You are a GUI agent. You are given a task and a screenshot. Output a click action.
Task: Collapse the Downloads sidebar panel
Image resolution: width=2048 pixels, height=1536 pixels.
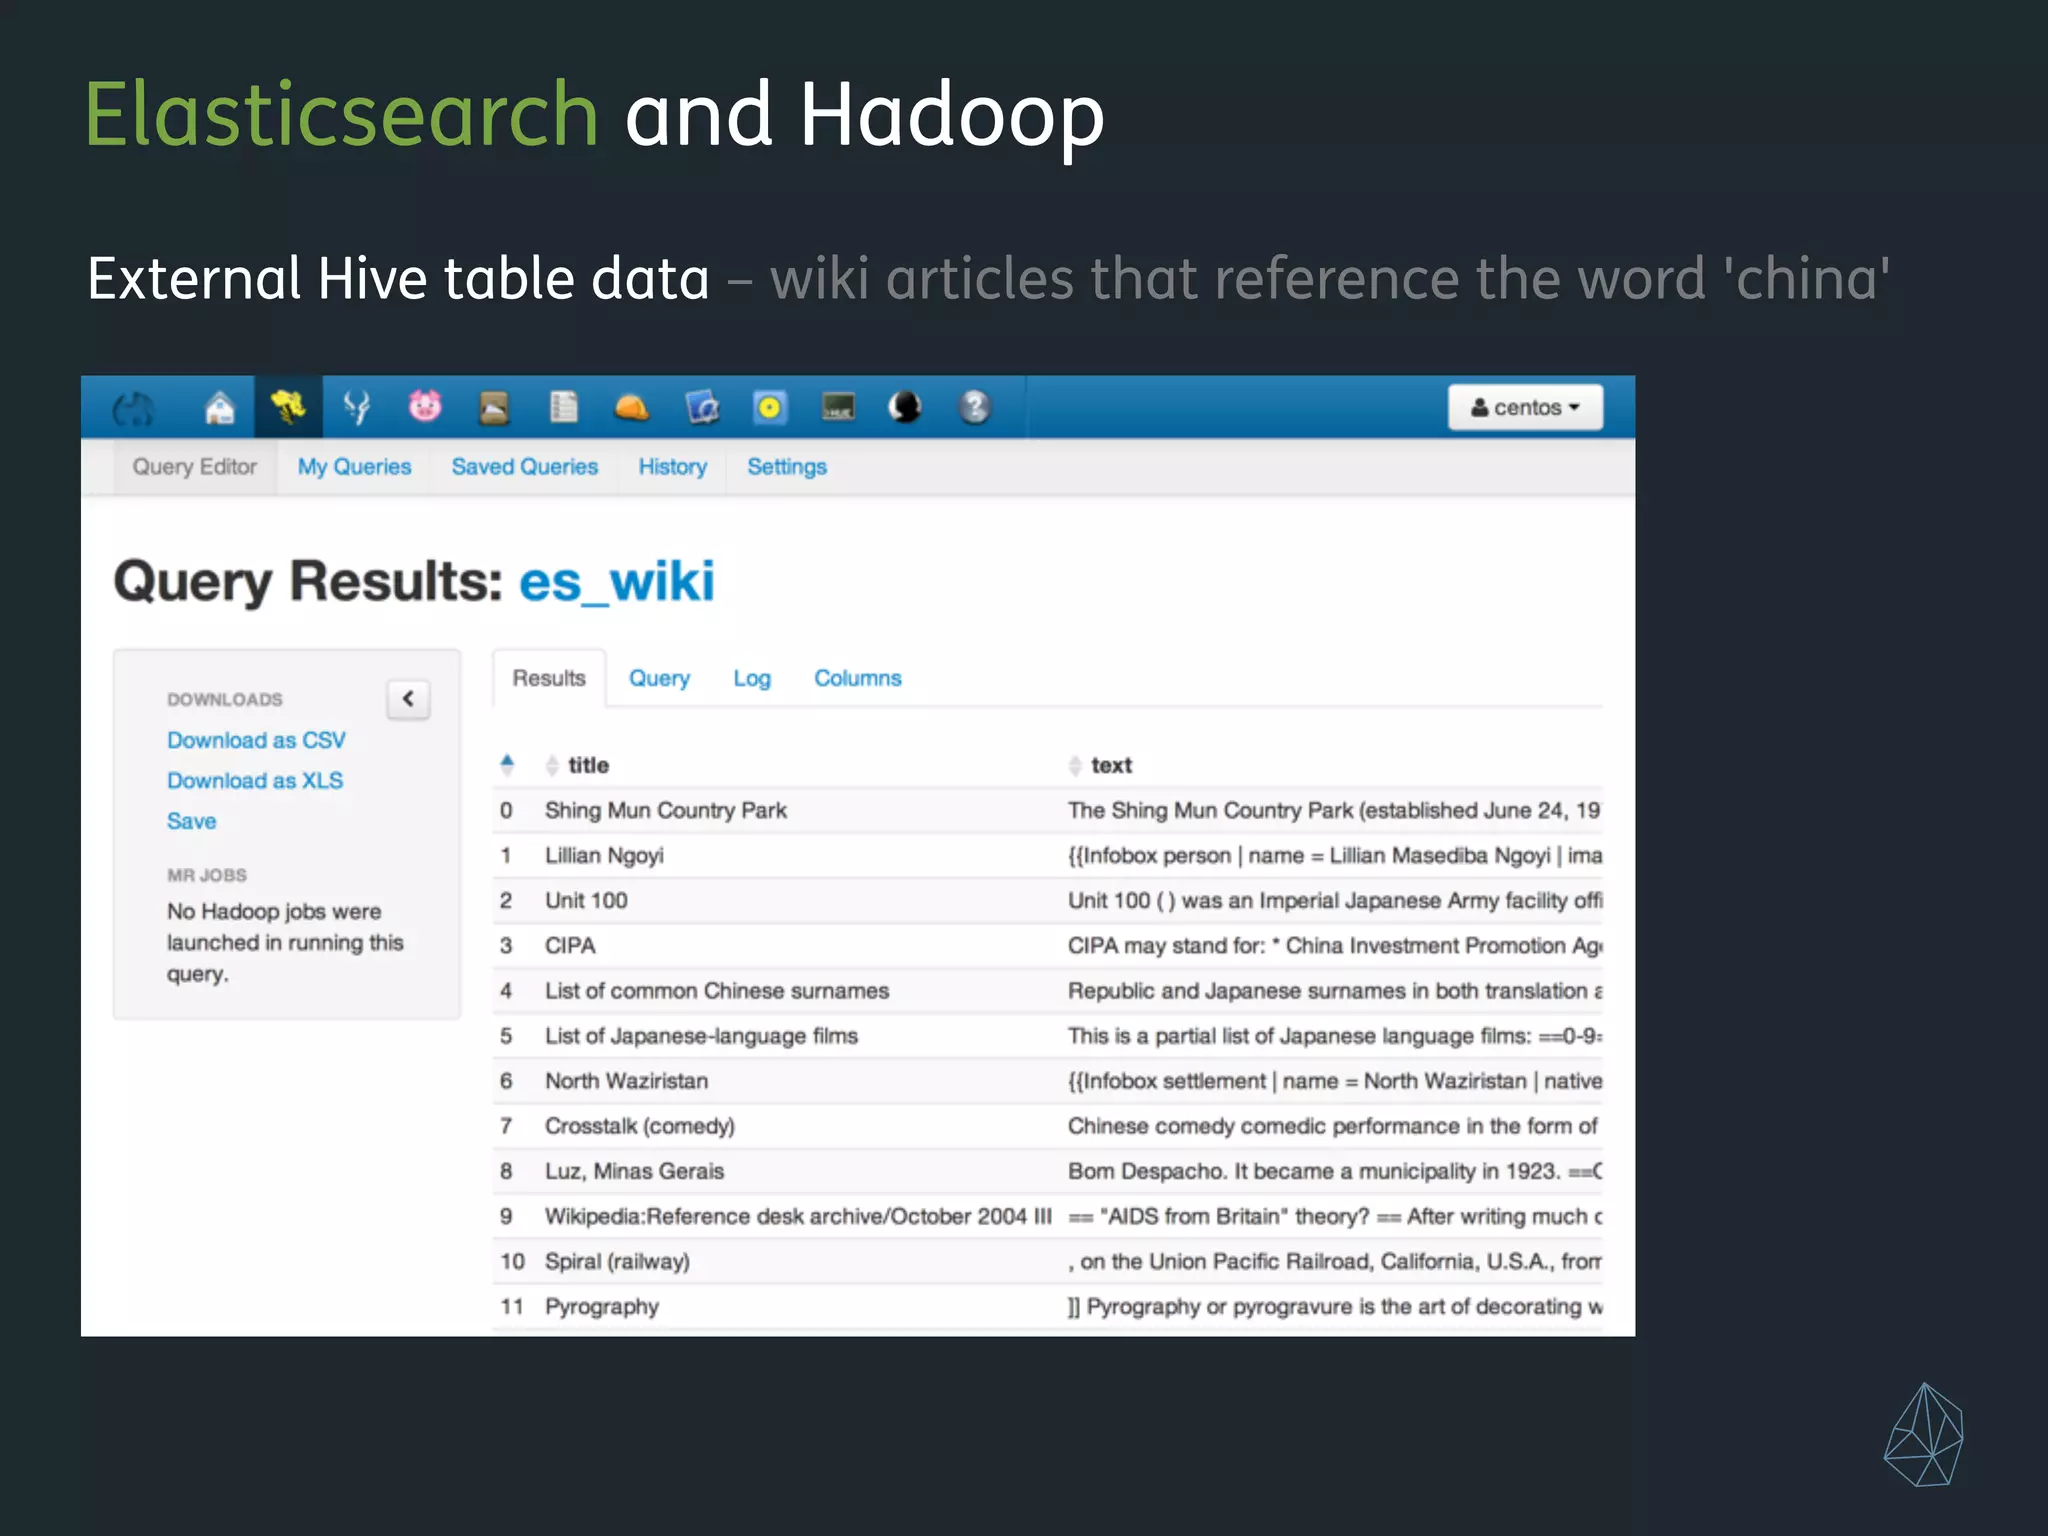[408, 699]
